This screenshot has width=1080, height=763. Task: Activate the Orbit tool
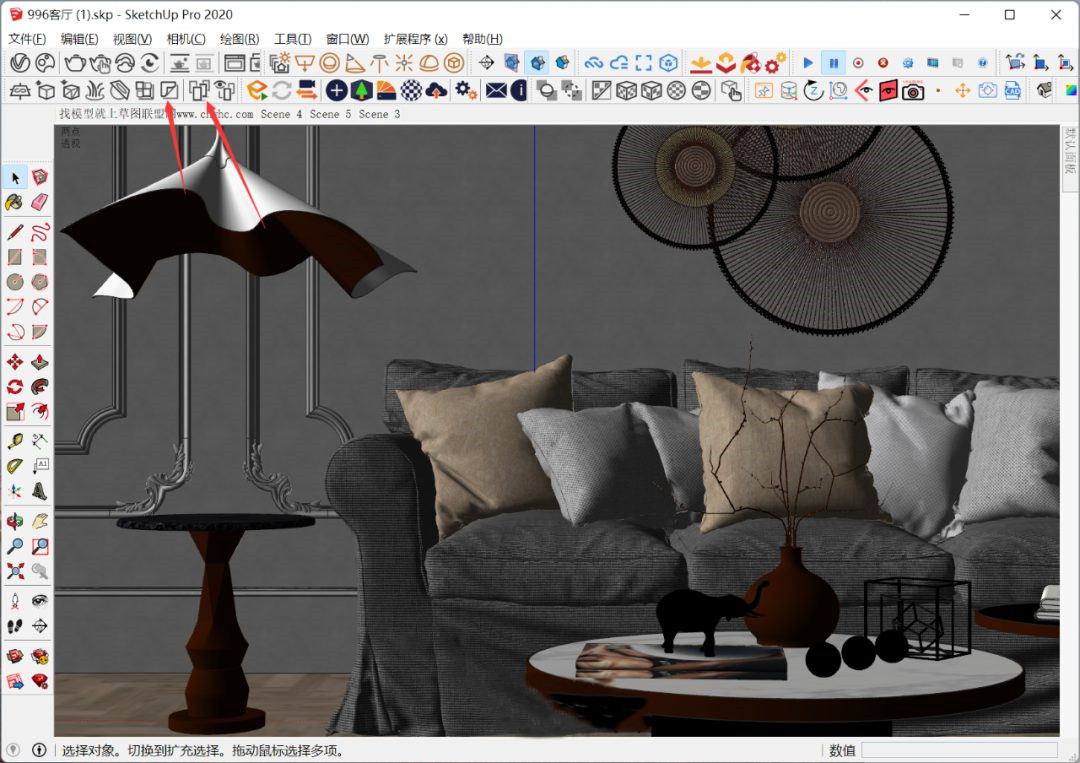point(14,521)
